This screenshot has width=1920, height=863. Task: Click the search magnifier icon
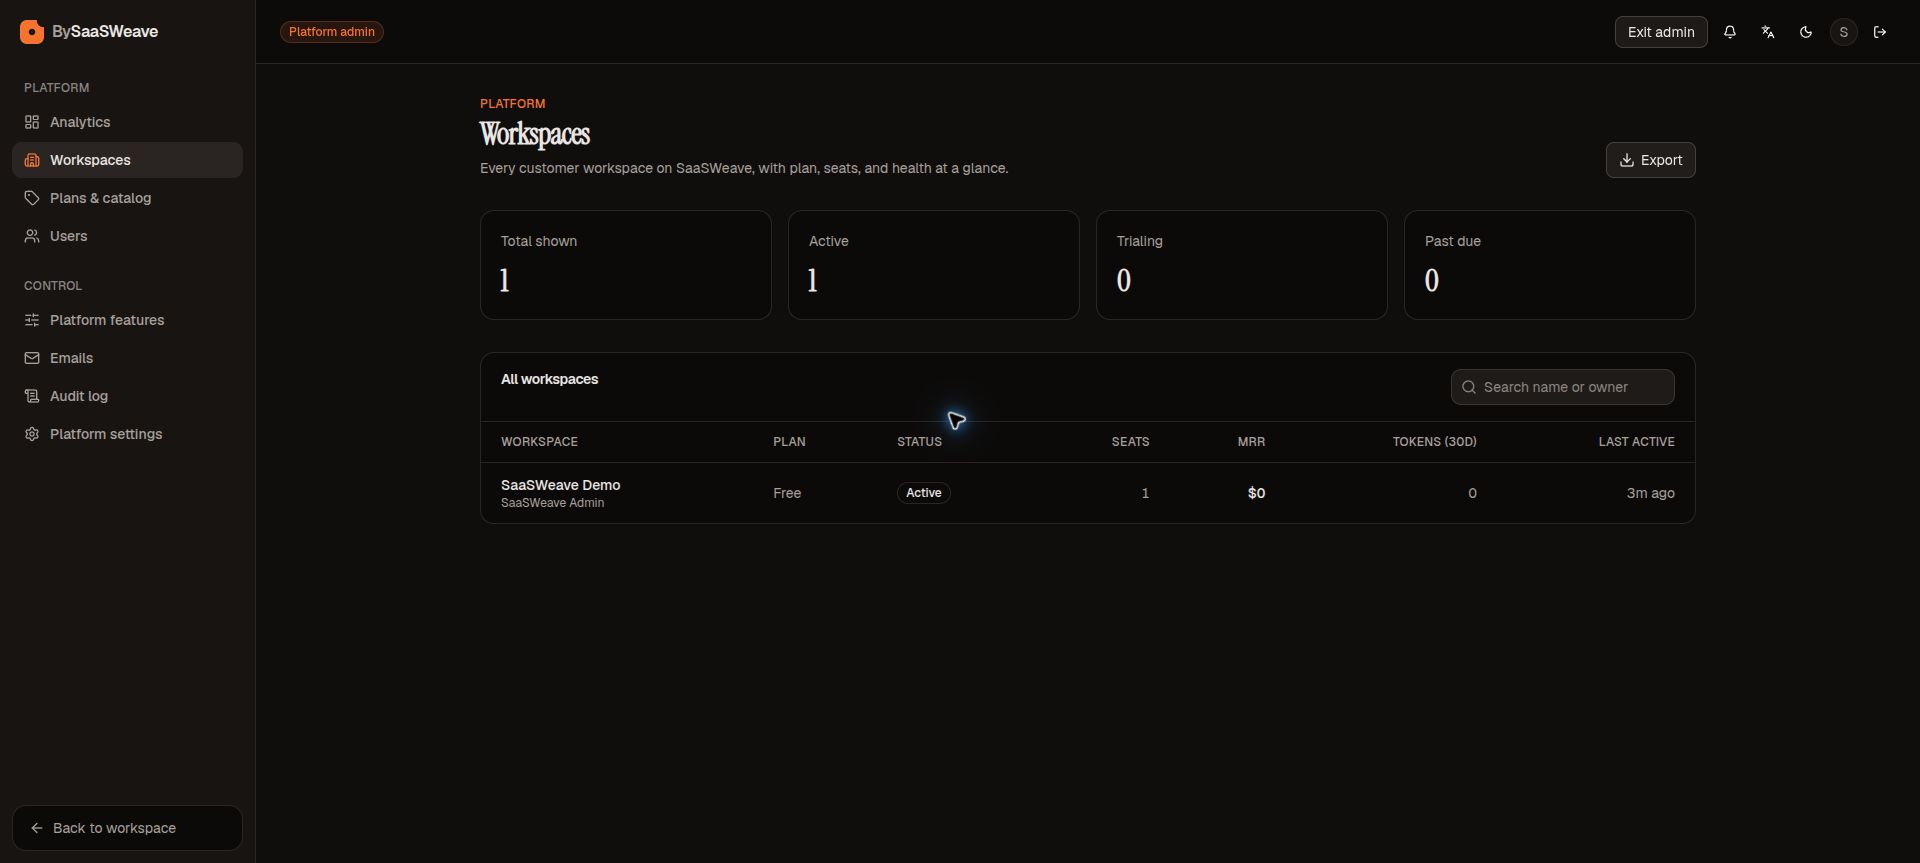[x=1469, y=387]
